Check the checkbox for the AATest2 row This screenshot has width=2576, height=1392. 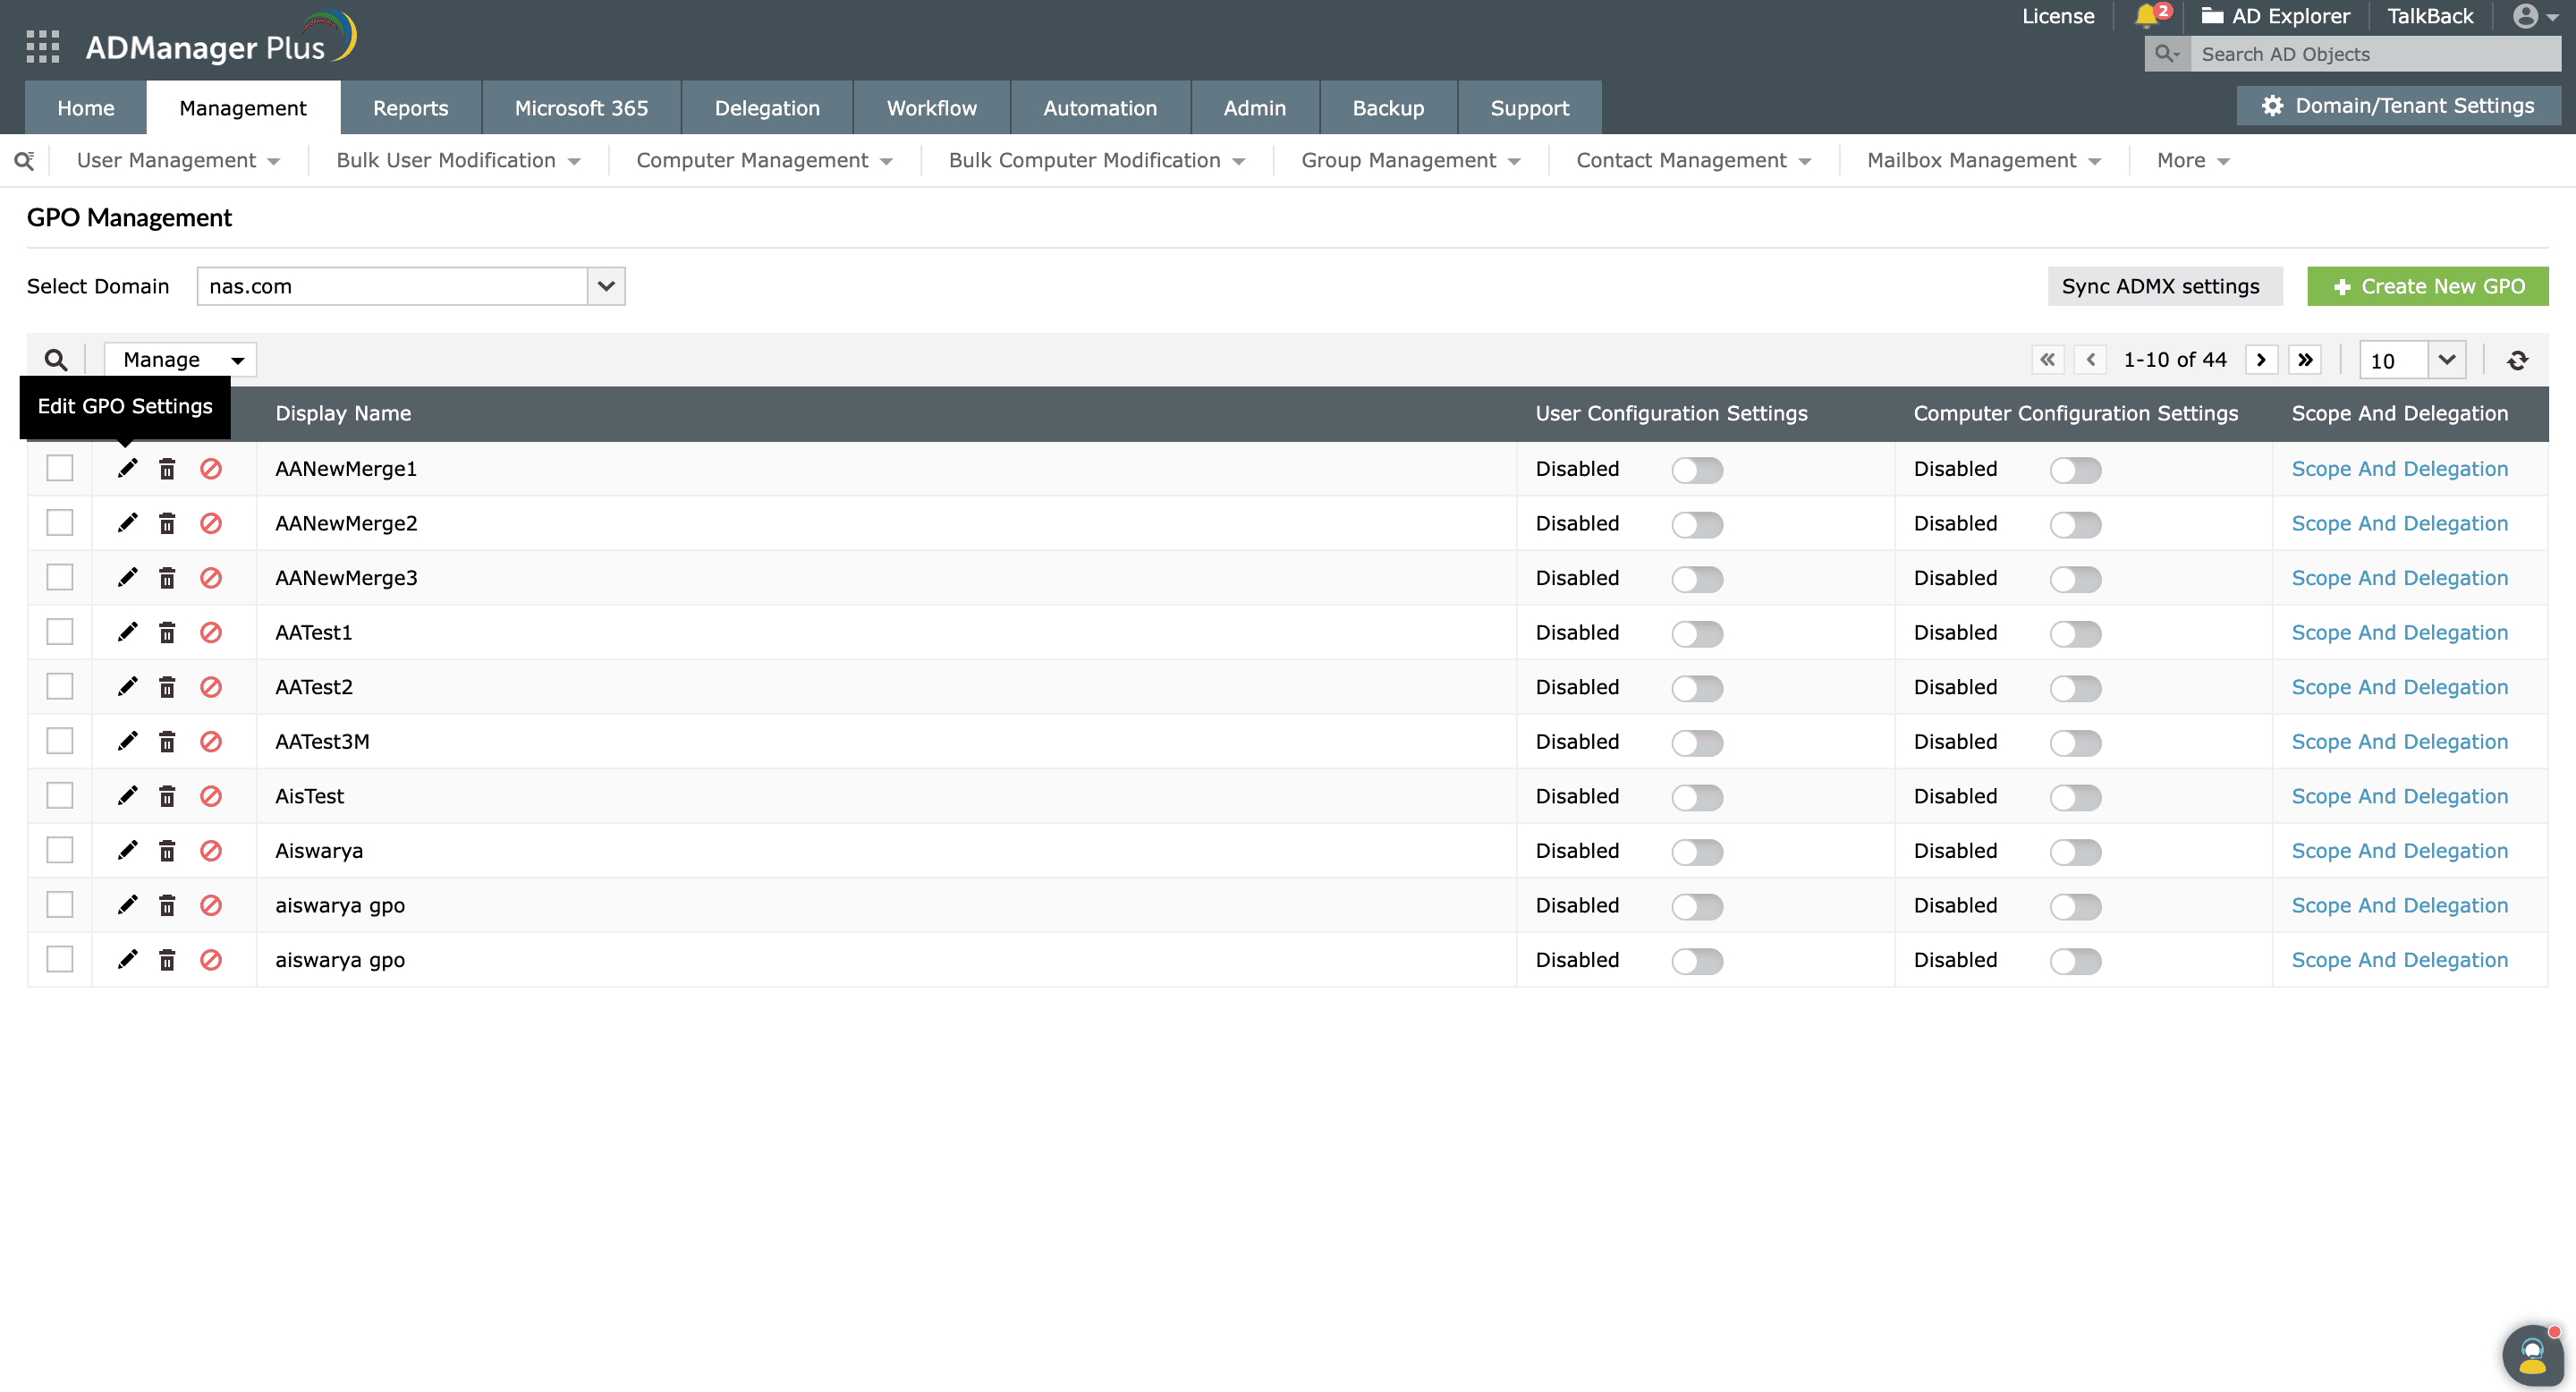pyautogui.click(x=60, y=686)
